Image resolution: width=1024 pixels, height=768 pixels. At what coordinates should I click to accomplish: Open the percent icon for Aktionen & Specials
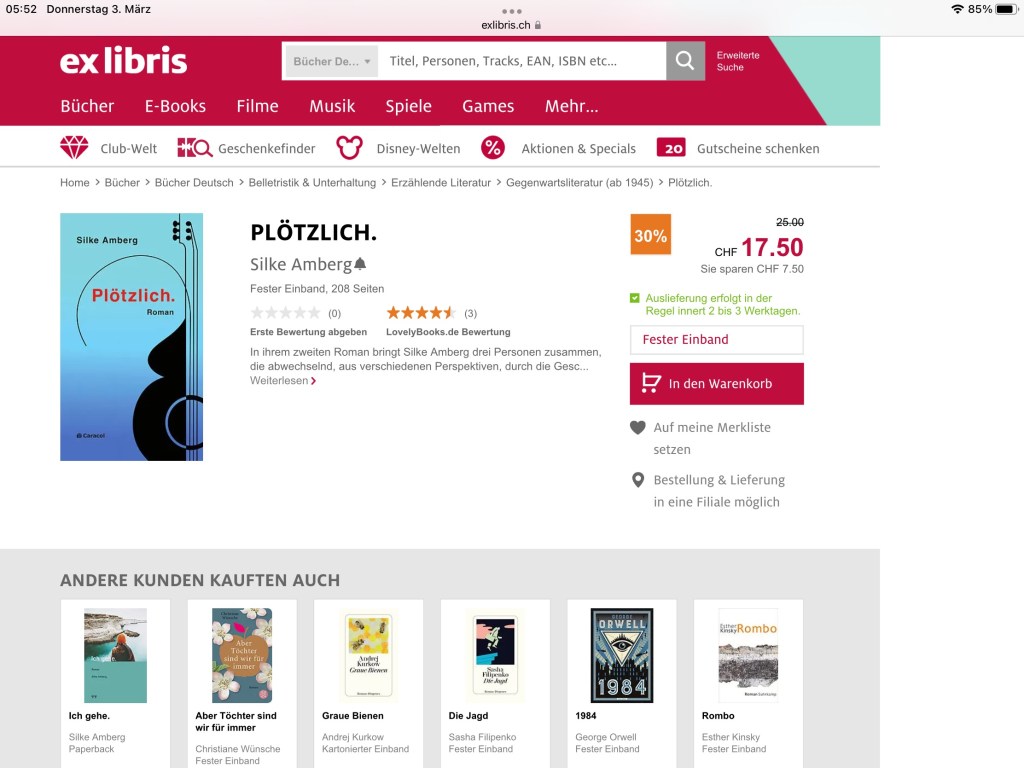click(492, 148)
